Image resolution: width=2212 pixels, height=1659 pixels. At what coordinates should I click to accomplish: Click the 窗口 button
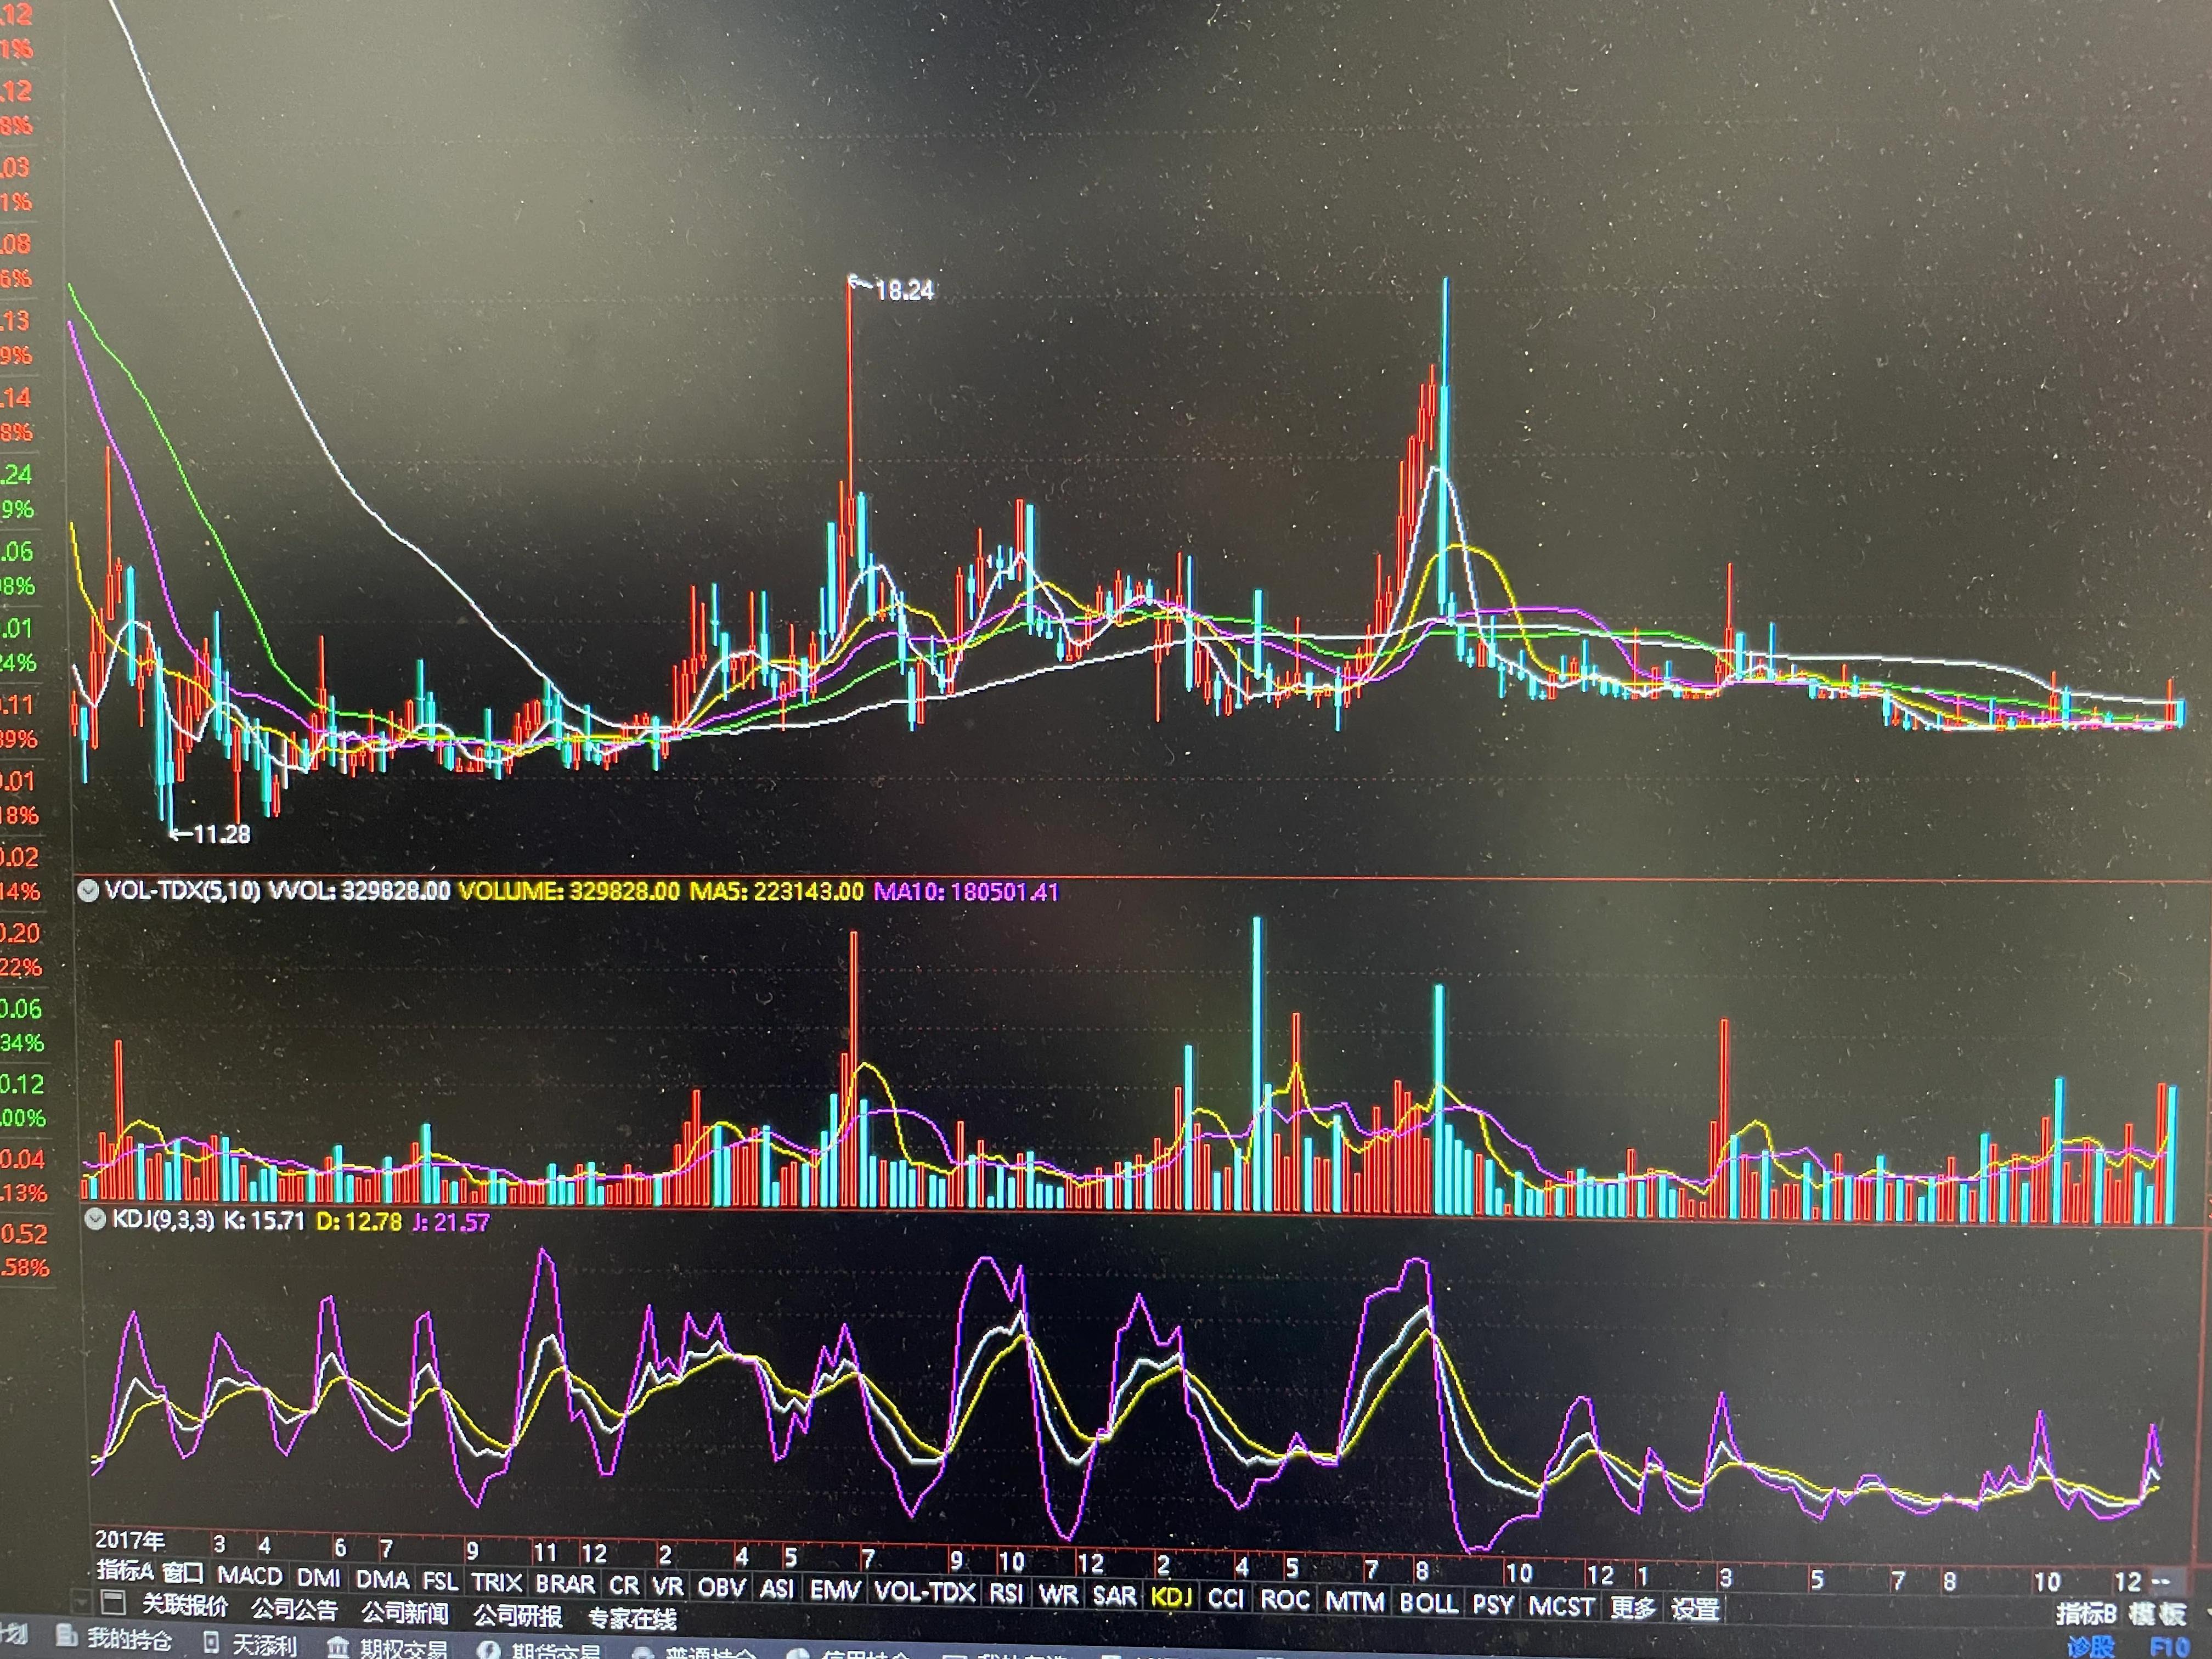pos(183,1573)
